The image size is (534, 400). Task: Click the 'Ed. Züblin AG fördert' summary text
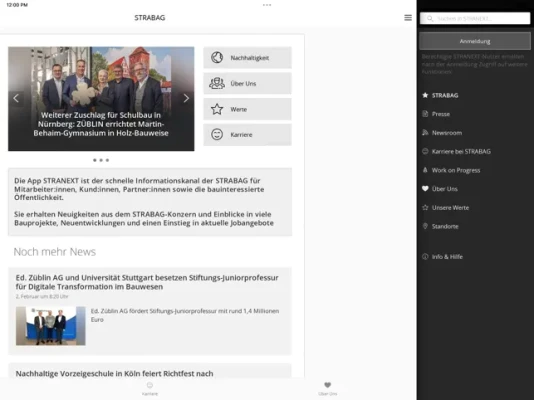(185, 315)
